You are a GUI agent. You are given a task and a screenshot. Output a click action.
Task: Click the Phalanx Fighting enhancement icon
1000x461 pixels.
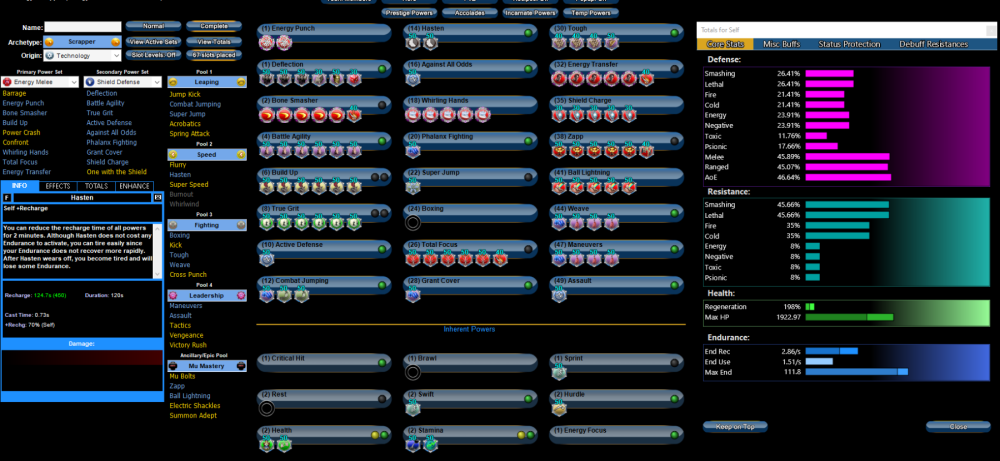413,151
